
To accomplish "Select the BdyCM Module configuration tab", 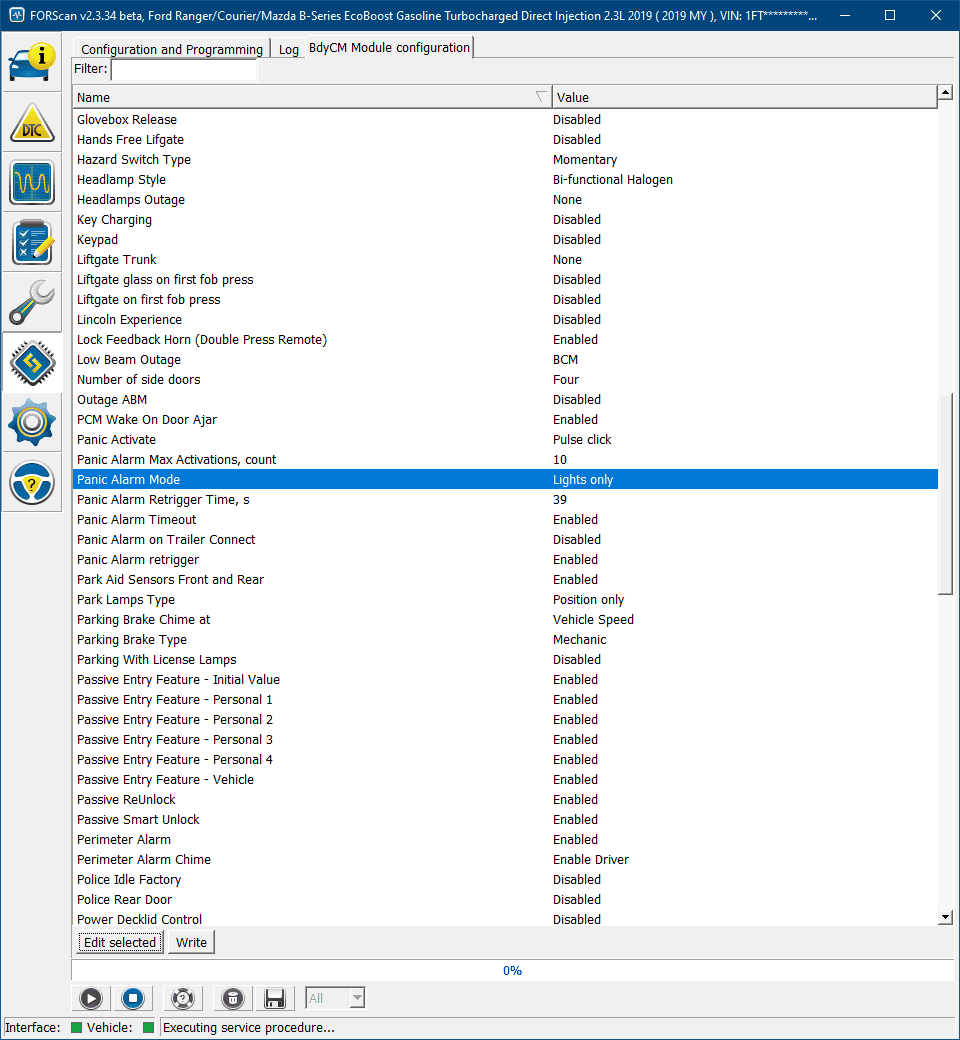I will [x=389, y=48].
